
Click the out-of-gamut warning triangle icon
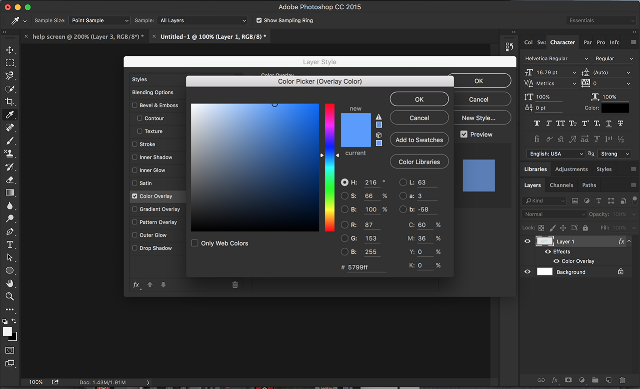379,117
